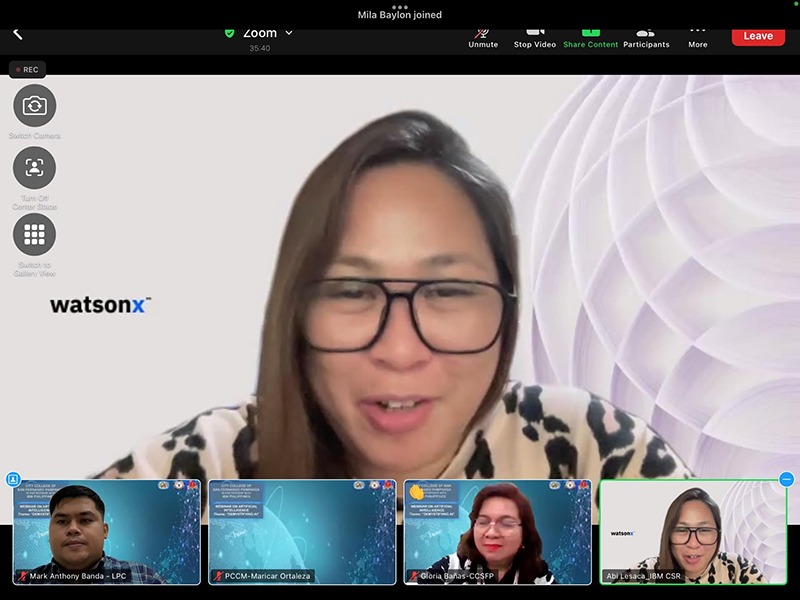Stop Video camera feed

(535, 37)
